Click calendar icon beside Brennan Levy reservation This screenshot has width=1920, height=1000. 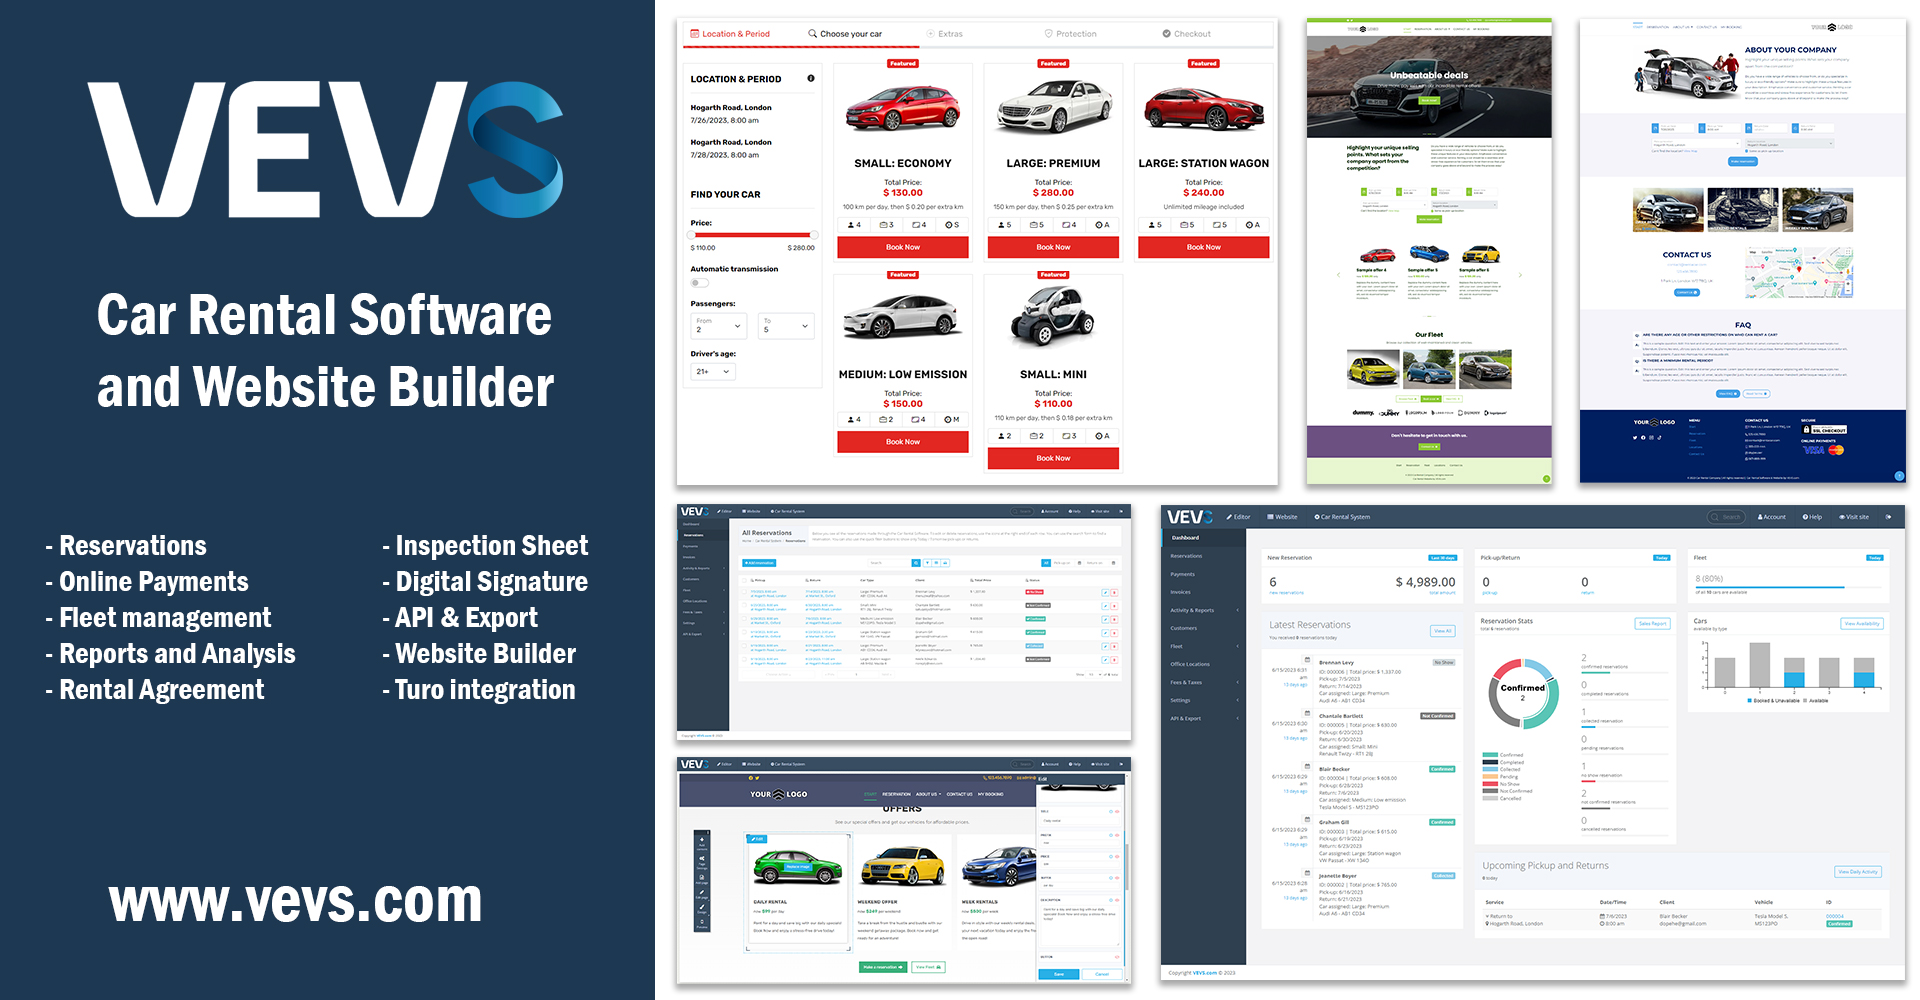tap(1307, 660)
